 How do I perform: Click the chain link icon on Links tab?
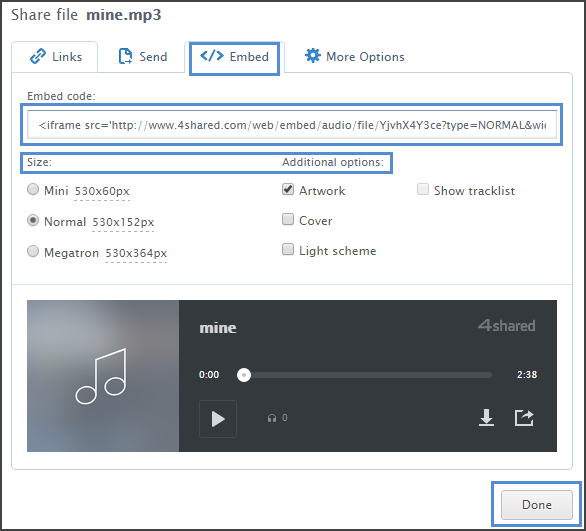tap(38, 56)
